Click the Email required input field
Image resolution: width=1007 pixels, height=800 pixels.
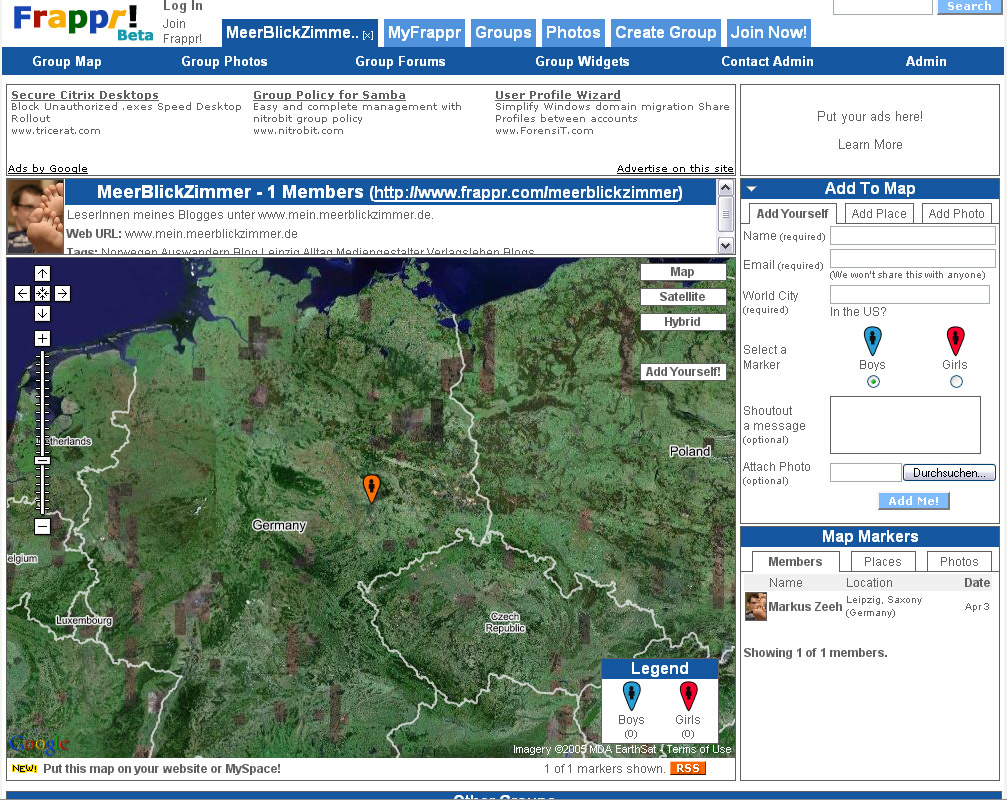(913, 259)
